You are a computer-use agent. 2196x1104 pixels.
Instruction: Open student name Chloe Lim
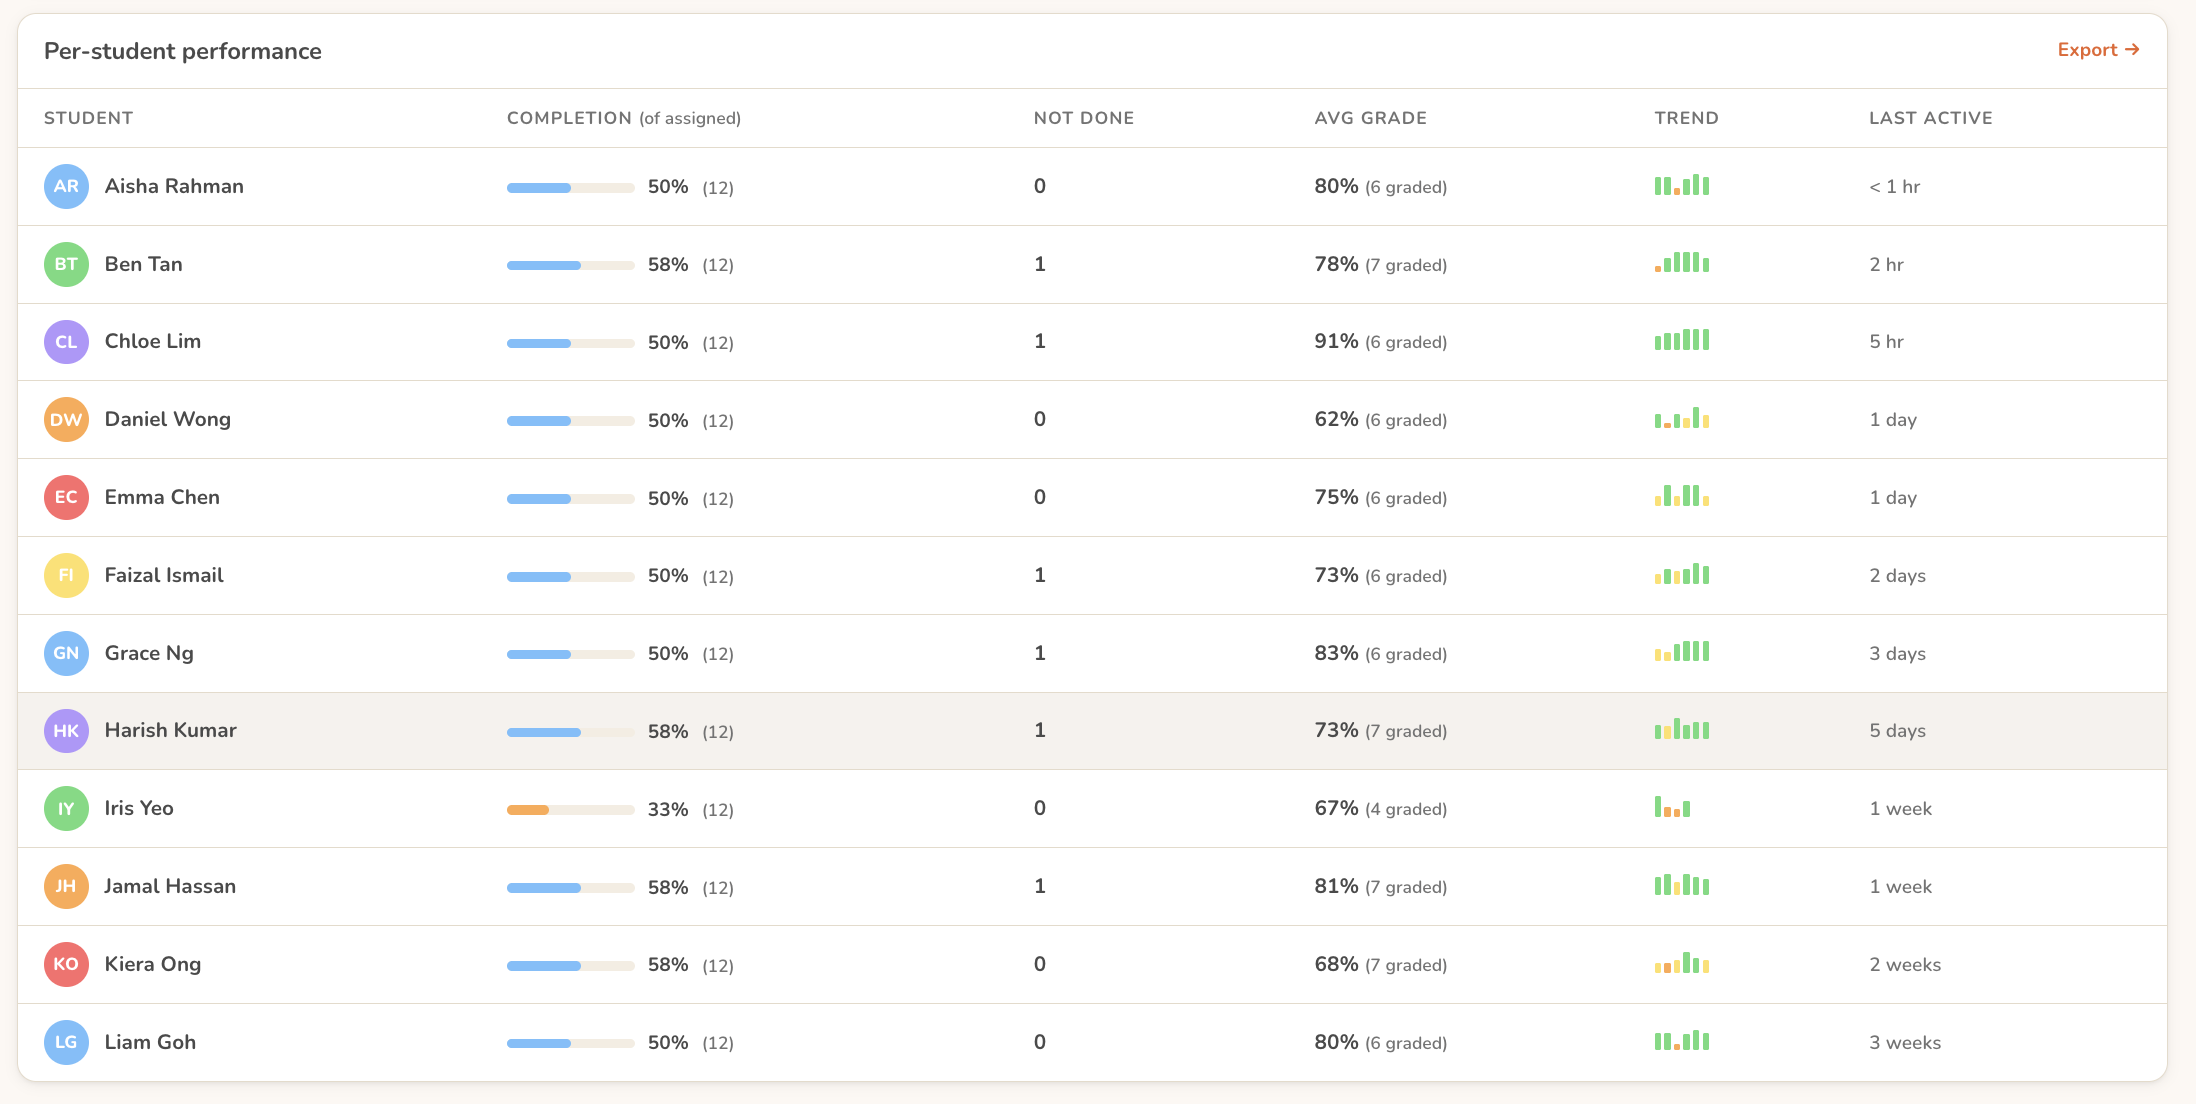(x=153, y=341)
